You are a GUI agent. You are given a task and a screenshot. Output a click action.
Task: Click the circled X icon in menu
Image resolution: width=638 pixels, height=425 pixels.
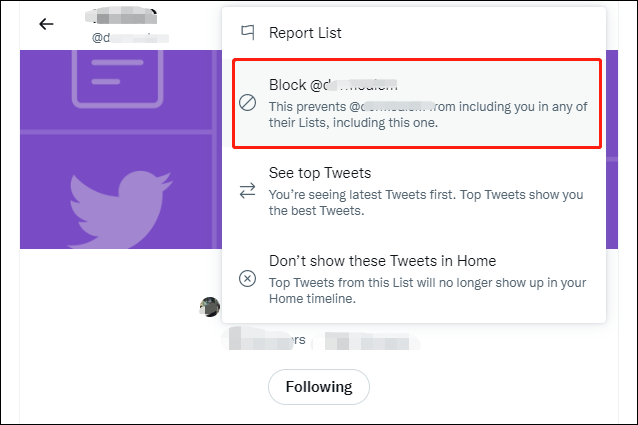[x=247, y=279]
